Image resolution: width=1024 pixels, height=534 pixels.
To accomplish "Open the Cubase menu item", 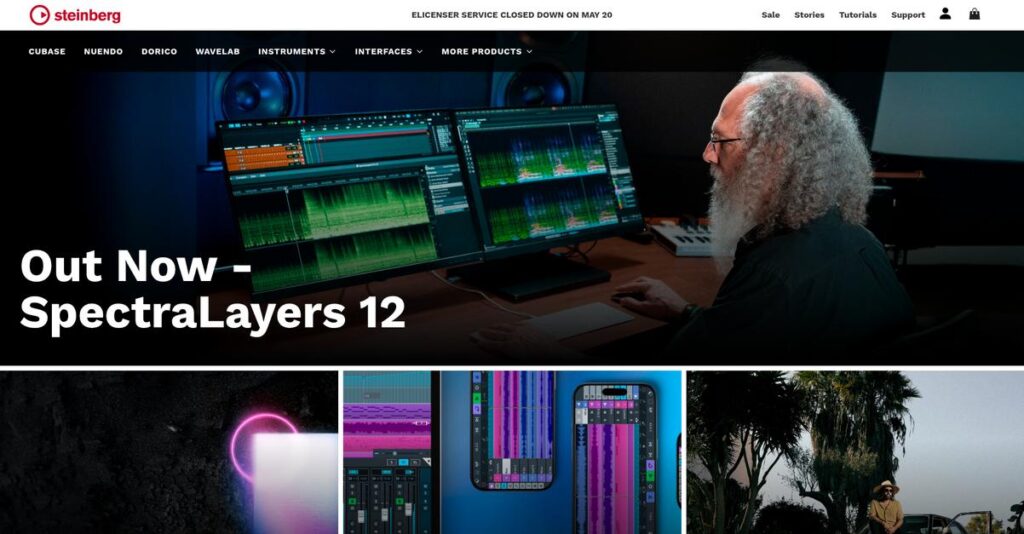I will point(47,52).
